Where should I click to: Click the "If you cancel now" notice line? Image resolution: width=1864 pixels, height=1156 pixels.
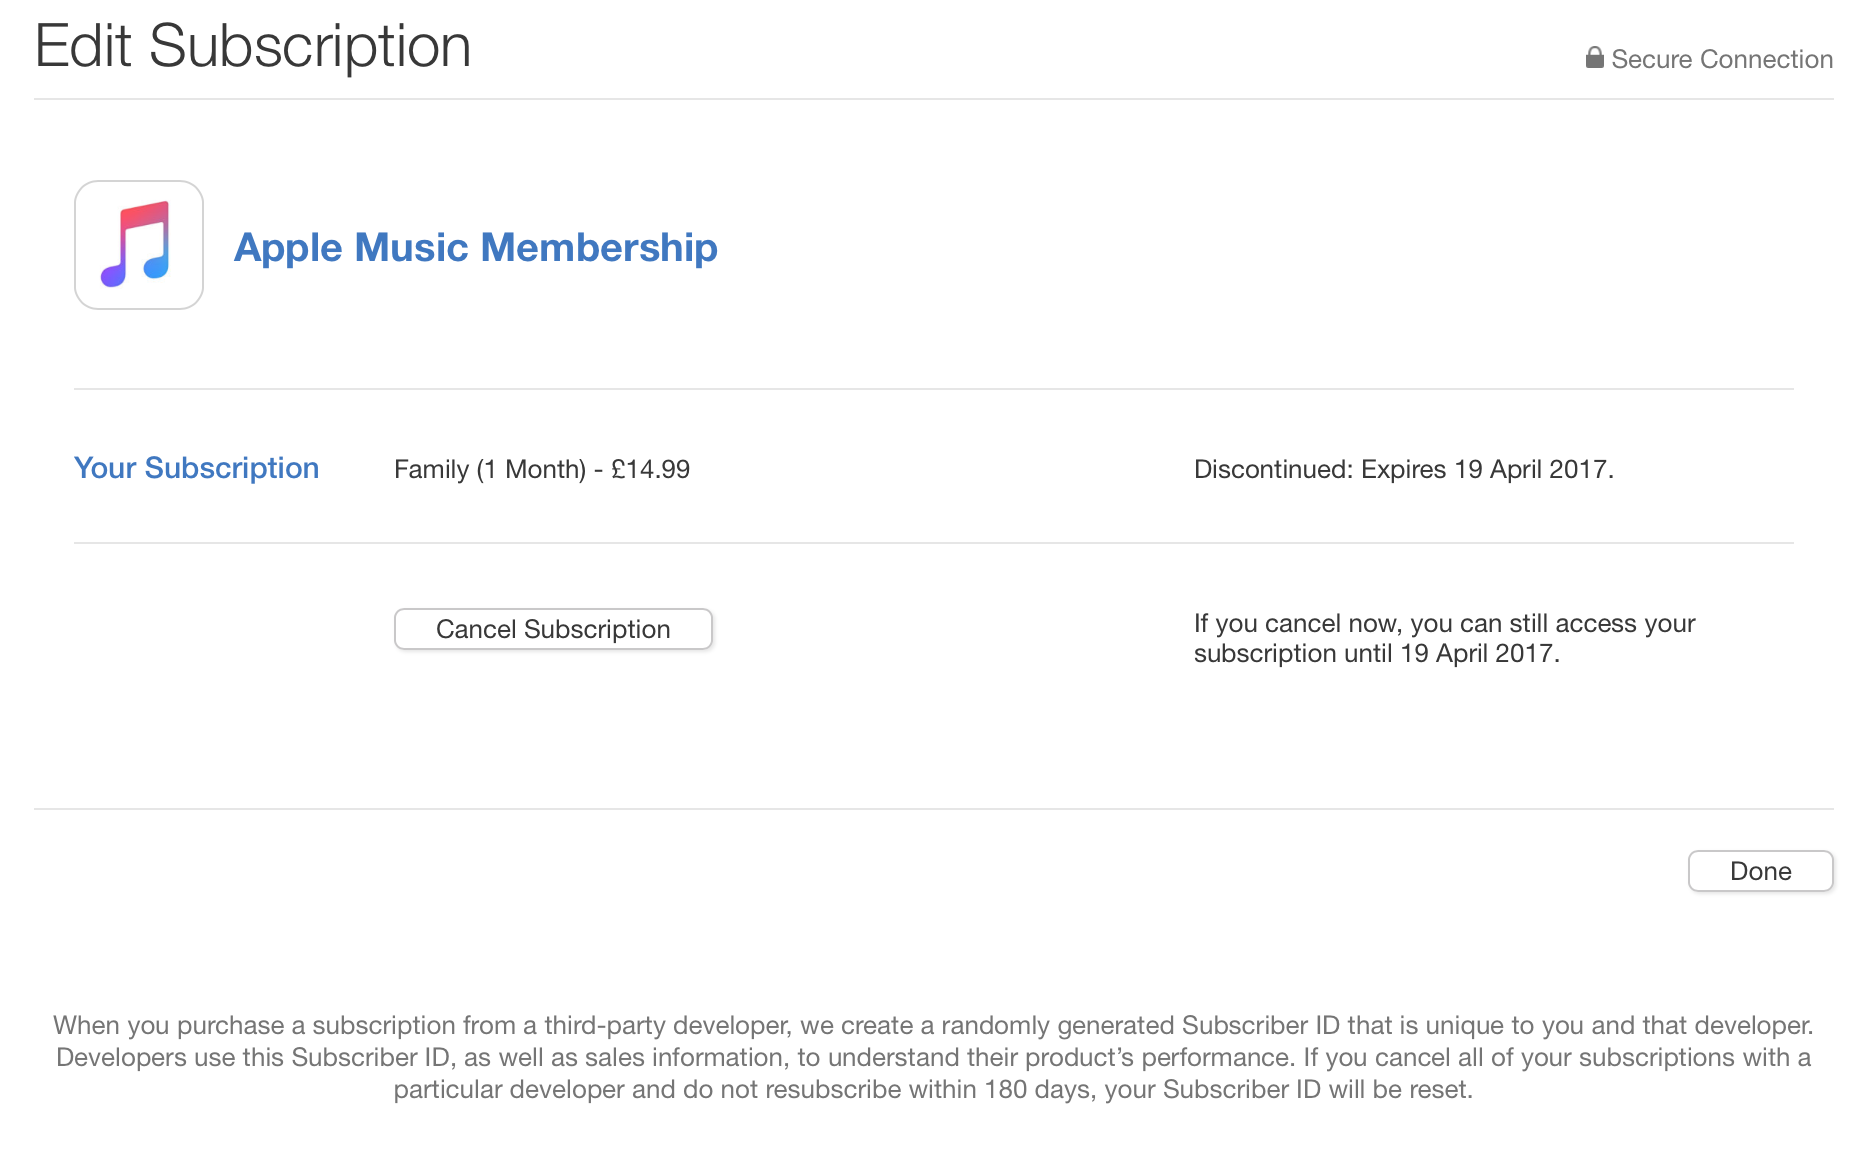pos(1444,623)
